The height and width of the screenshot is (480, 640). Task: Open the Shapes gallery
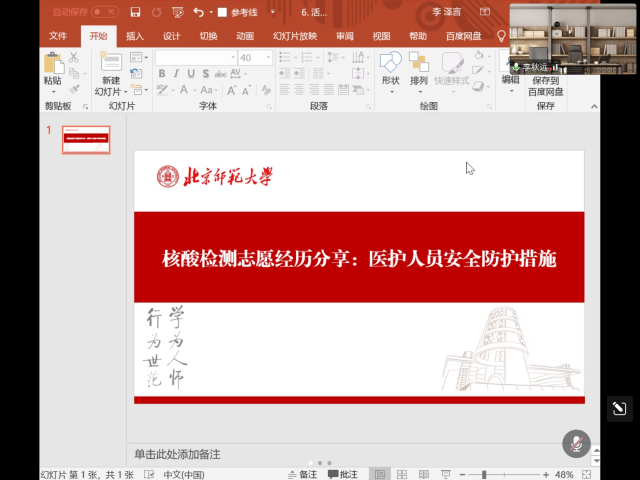(x=390, y=64)
